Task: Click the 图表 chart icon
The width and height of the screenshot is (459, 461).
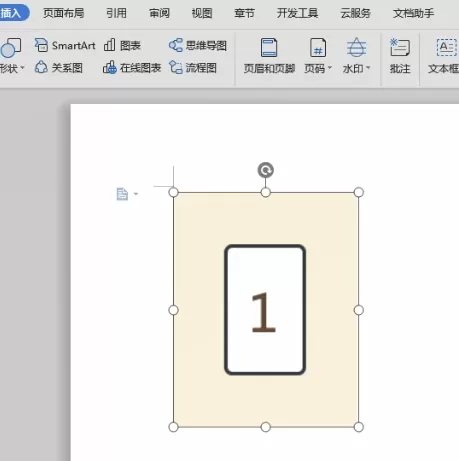Action: click(x=122, y=45)
